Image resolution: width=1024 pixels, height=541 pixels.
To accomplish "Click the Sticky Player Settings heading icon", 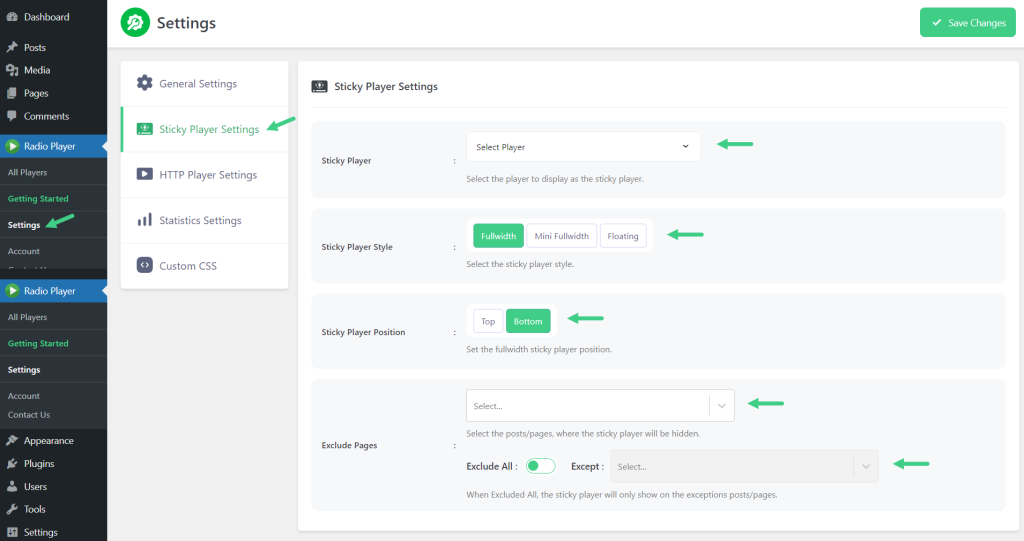I will coord(319,86).
